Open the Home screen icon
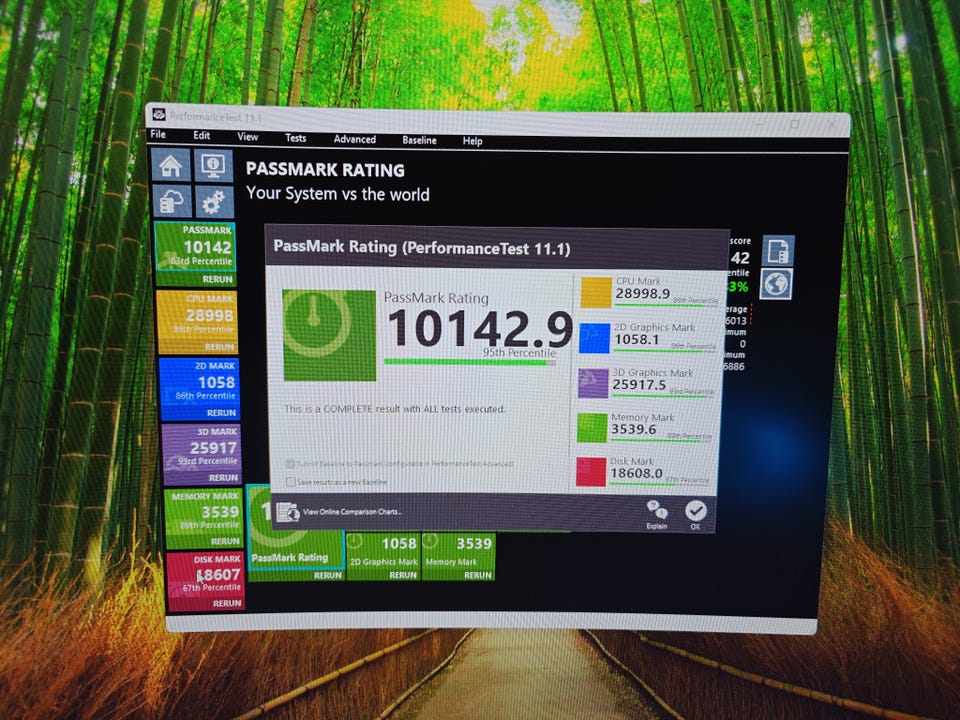The image size is (960, 720). [171, 165]
